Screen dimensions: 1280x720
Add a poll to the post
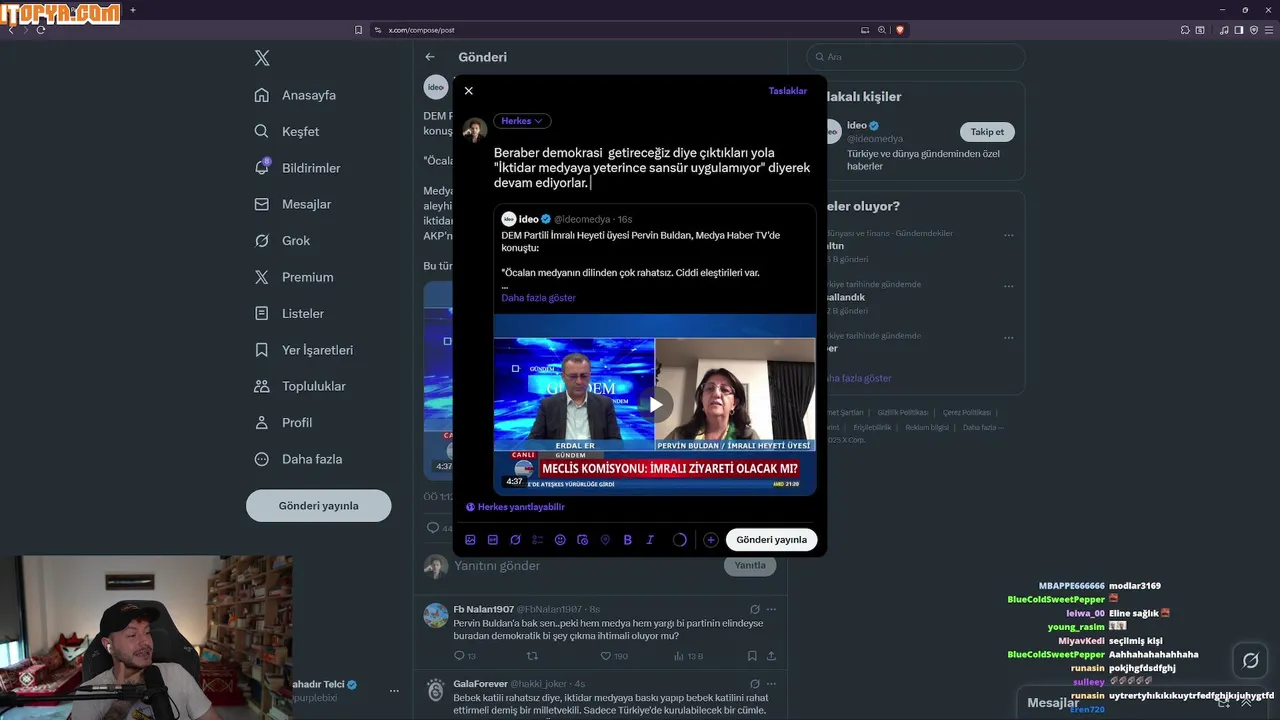tap(538, 540)
